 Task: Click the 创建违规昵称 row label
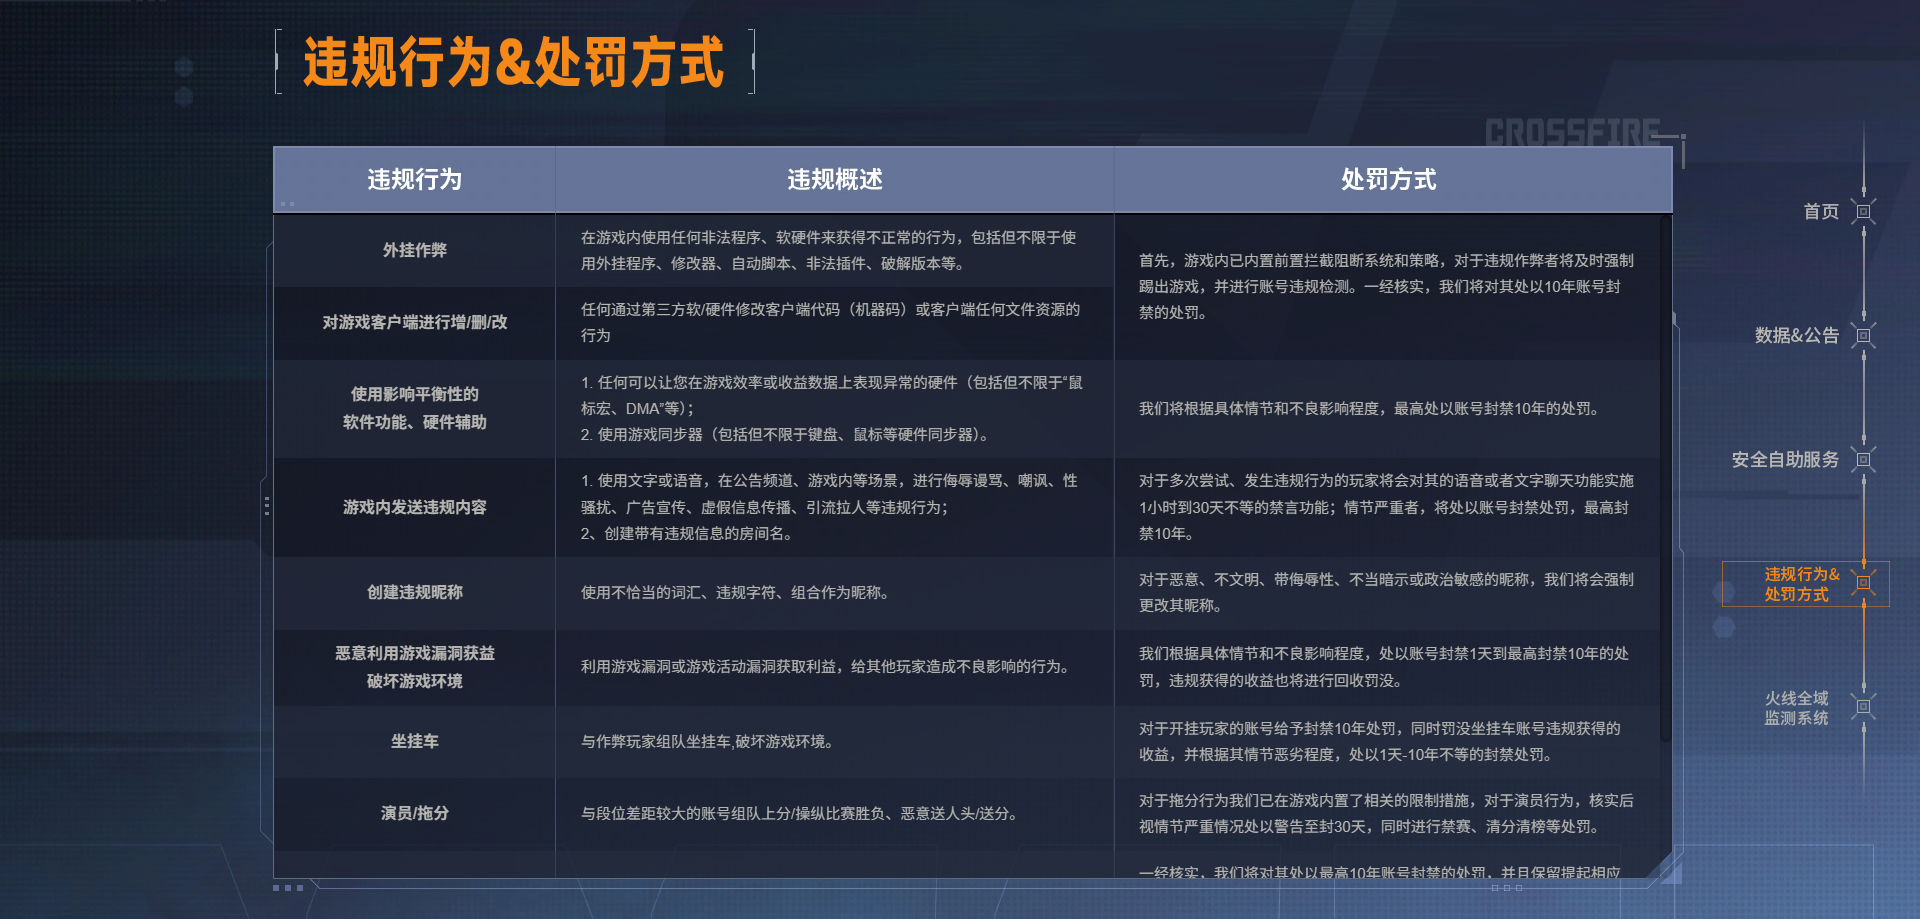[x=414, y=592]
